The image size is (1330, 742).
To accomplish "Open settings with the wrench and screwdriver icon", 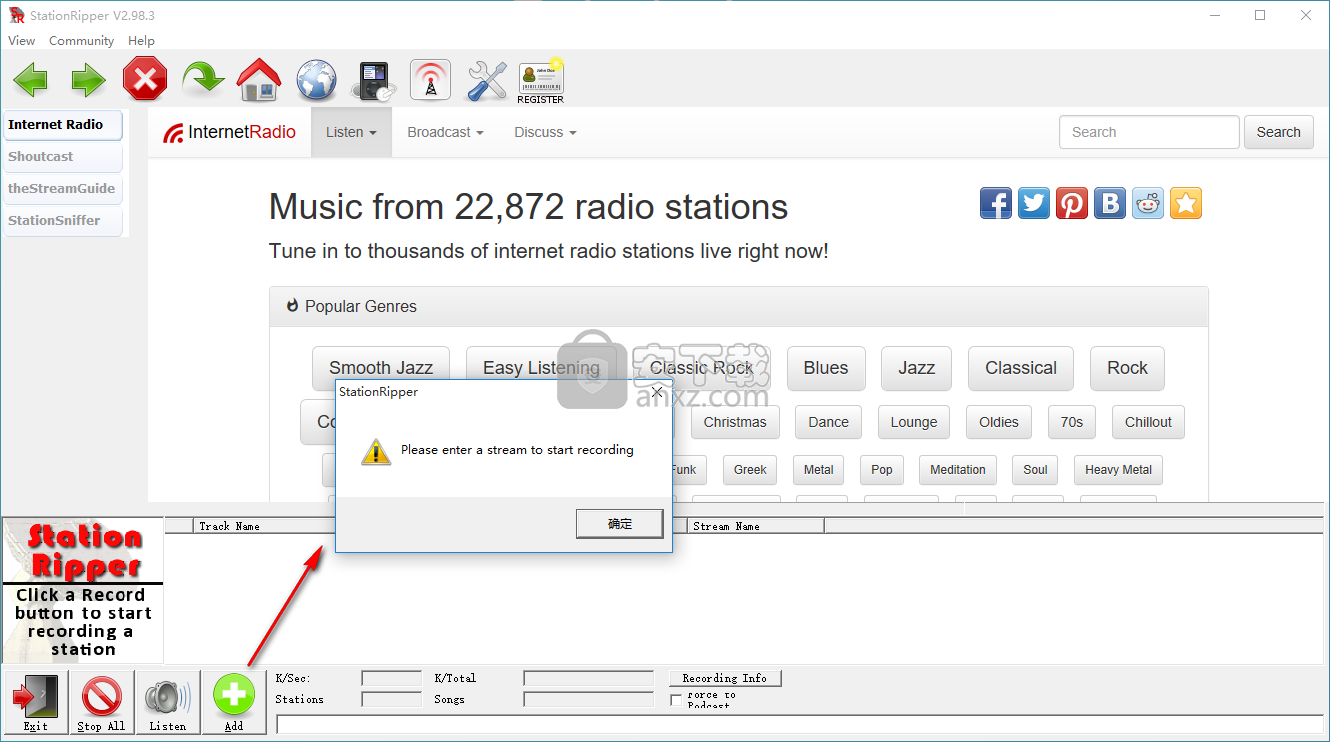I will [x=487, y=80].
